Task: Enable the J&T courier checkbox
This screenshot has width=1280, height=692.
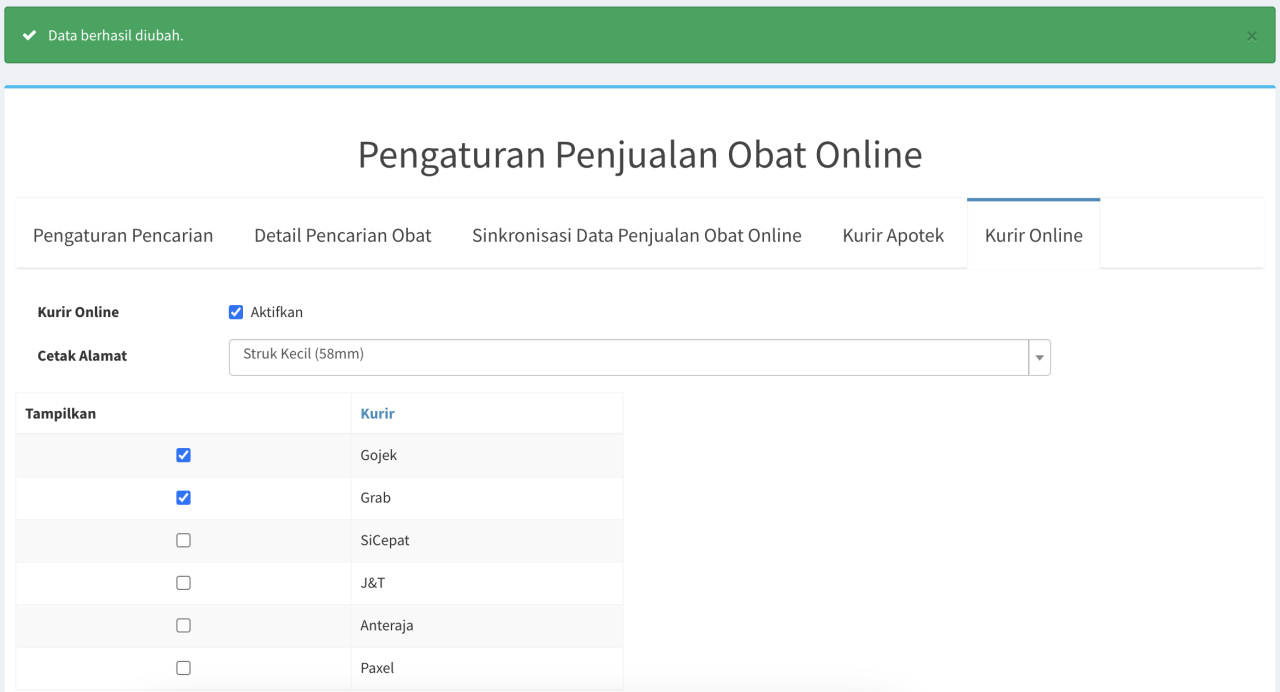Action: (x=183, y=583)
